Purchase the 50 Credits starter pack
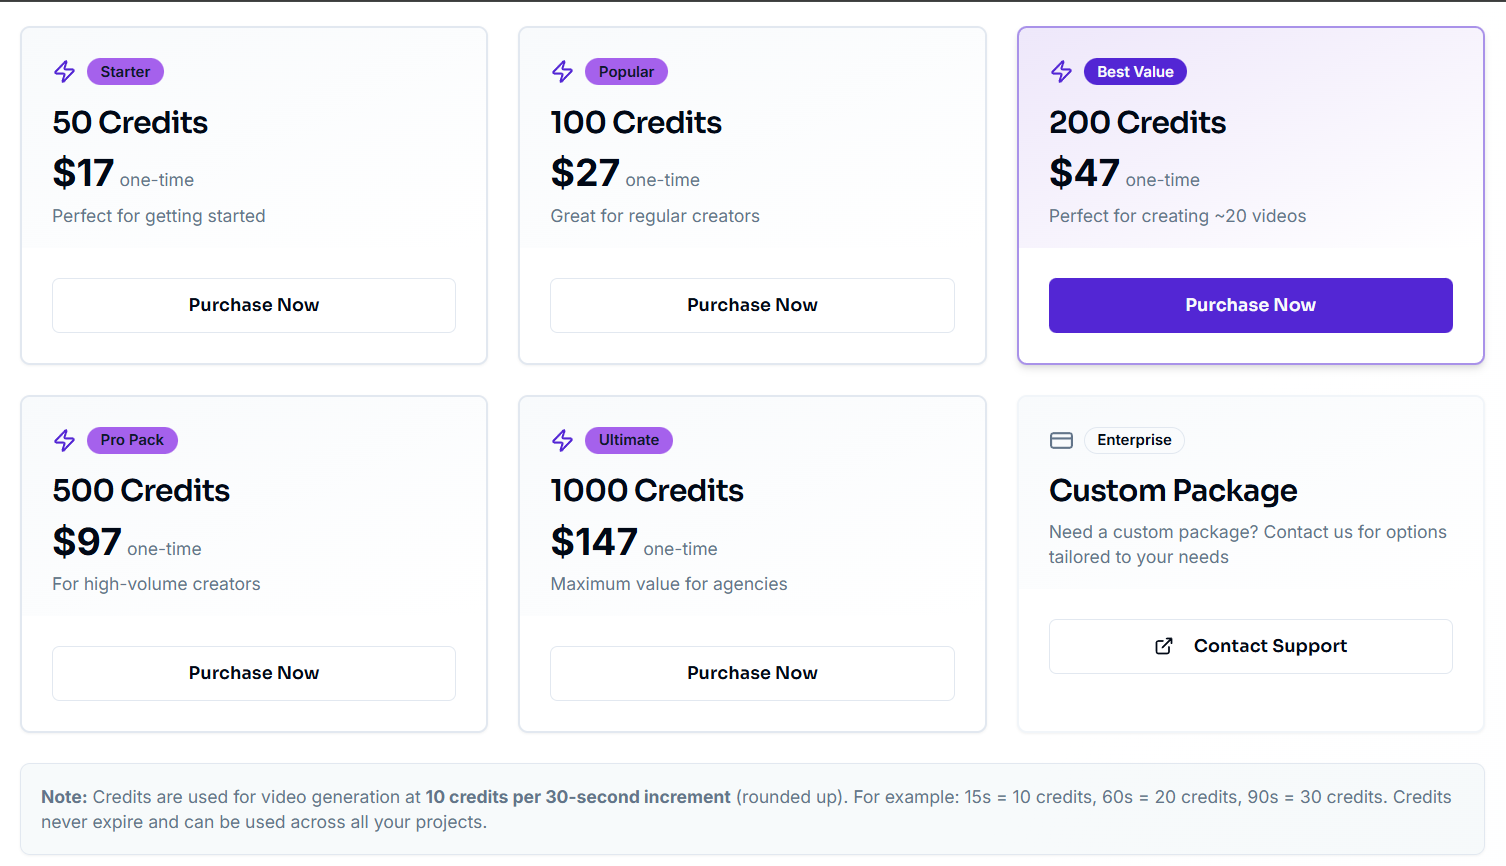1506x866 pixels. [254, 305]
